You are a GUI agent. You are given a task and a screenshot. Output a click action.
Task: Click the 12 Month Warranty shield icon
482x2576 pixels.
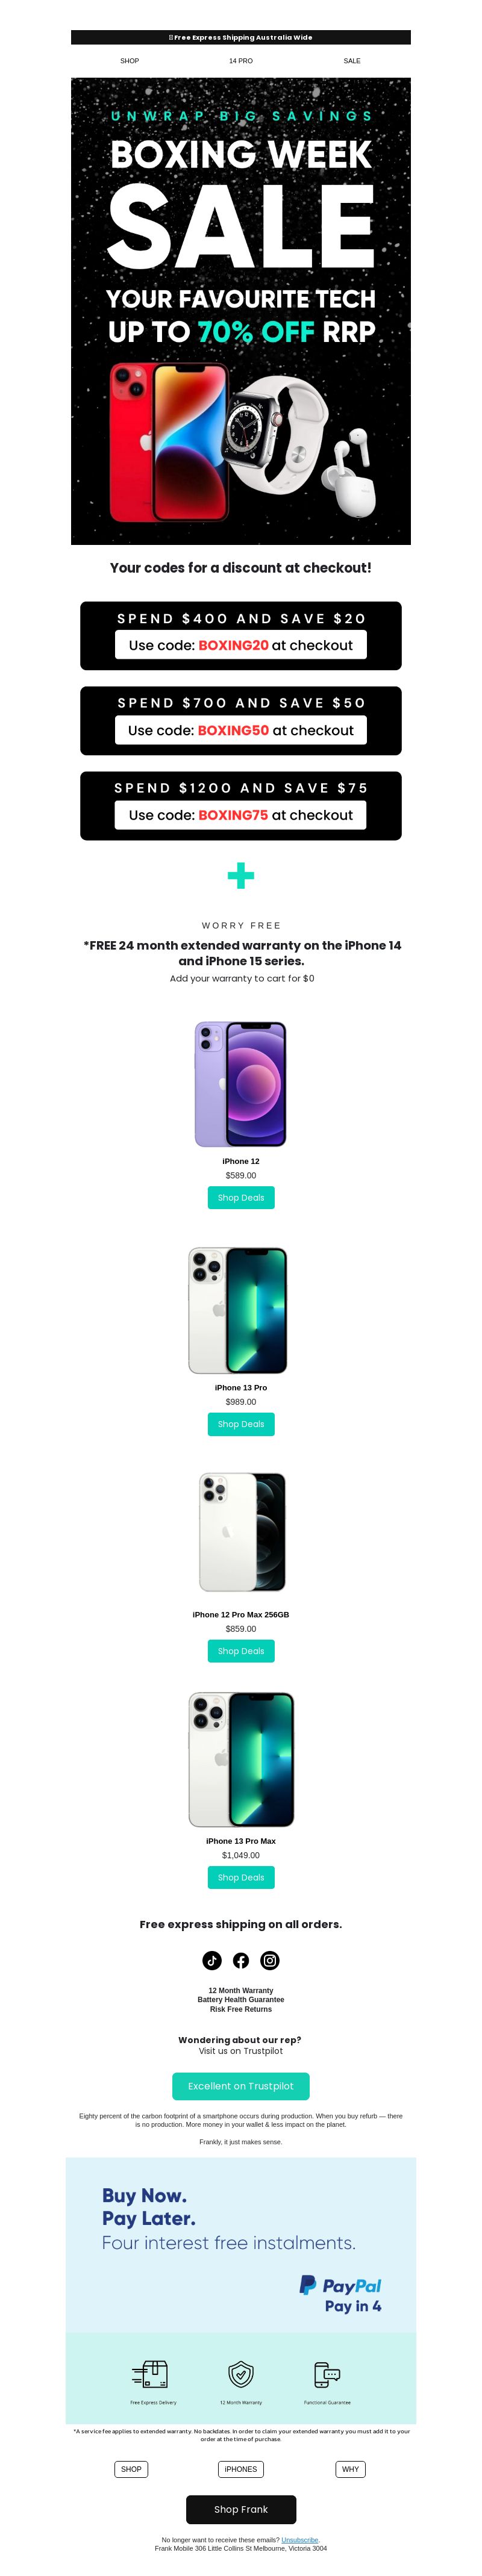point(241,2373)
